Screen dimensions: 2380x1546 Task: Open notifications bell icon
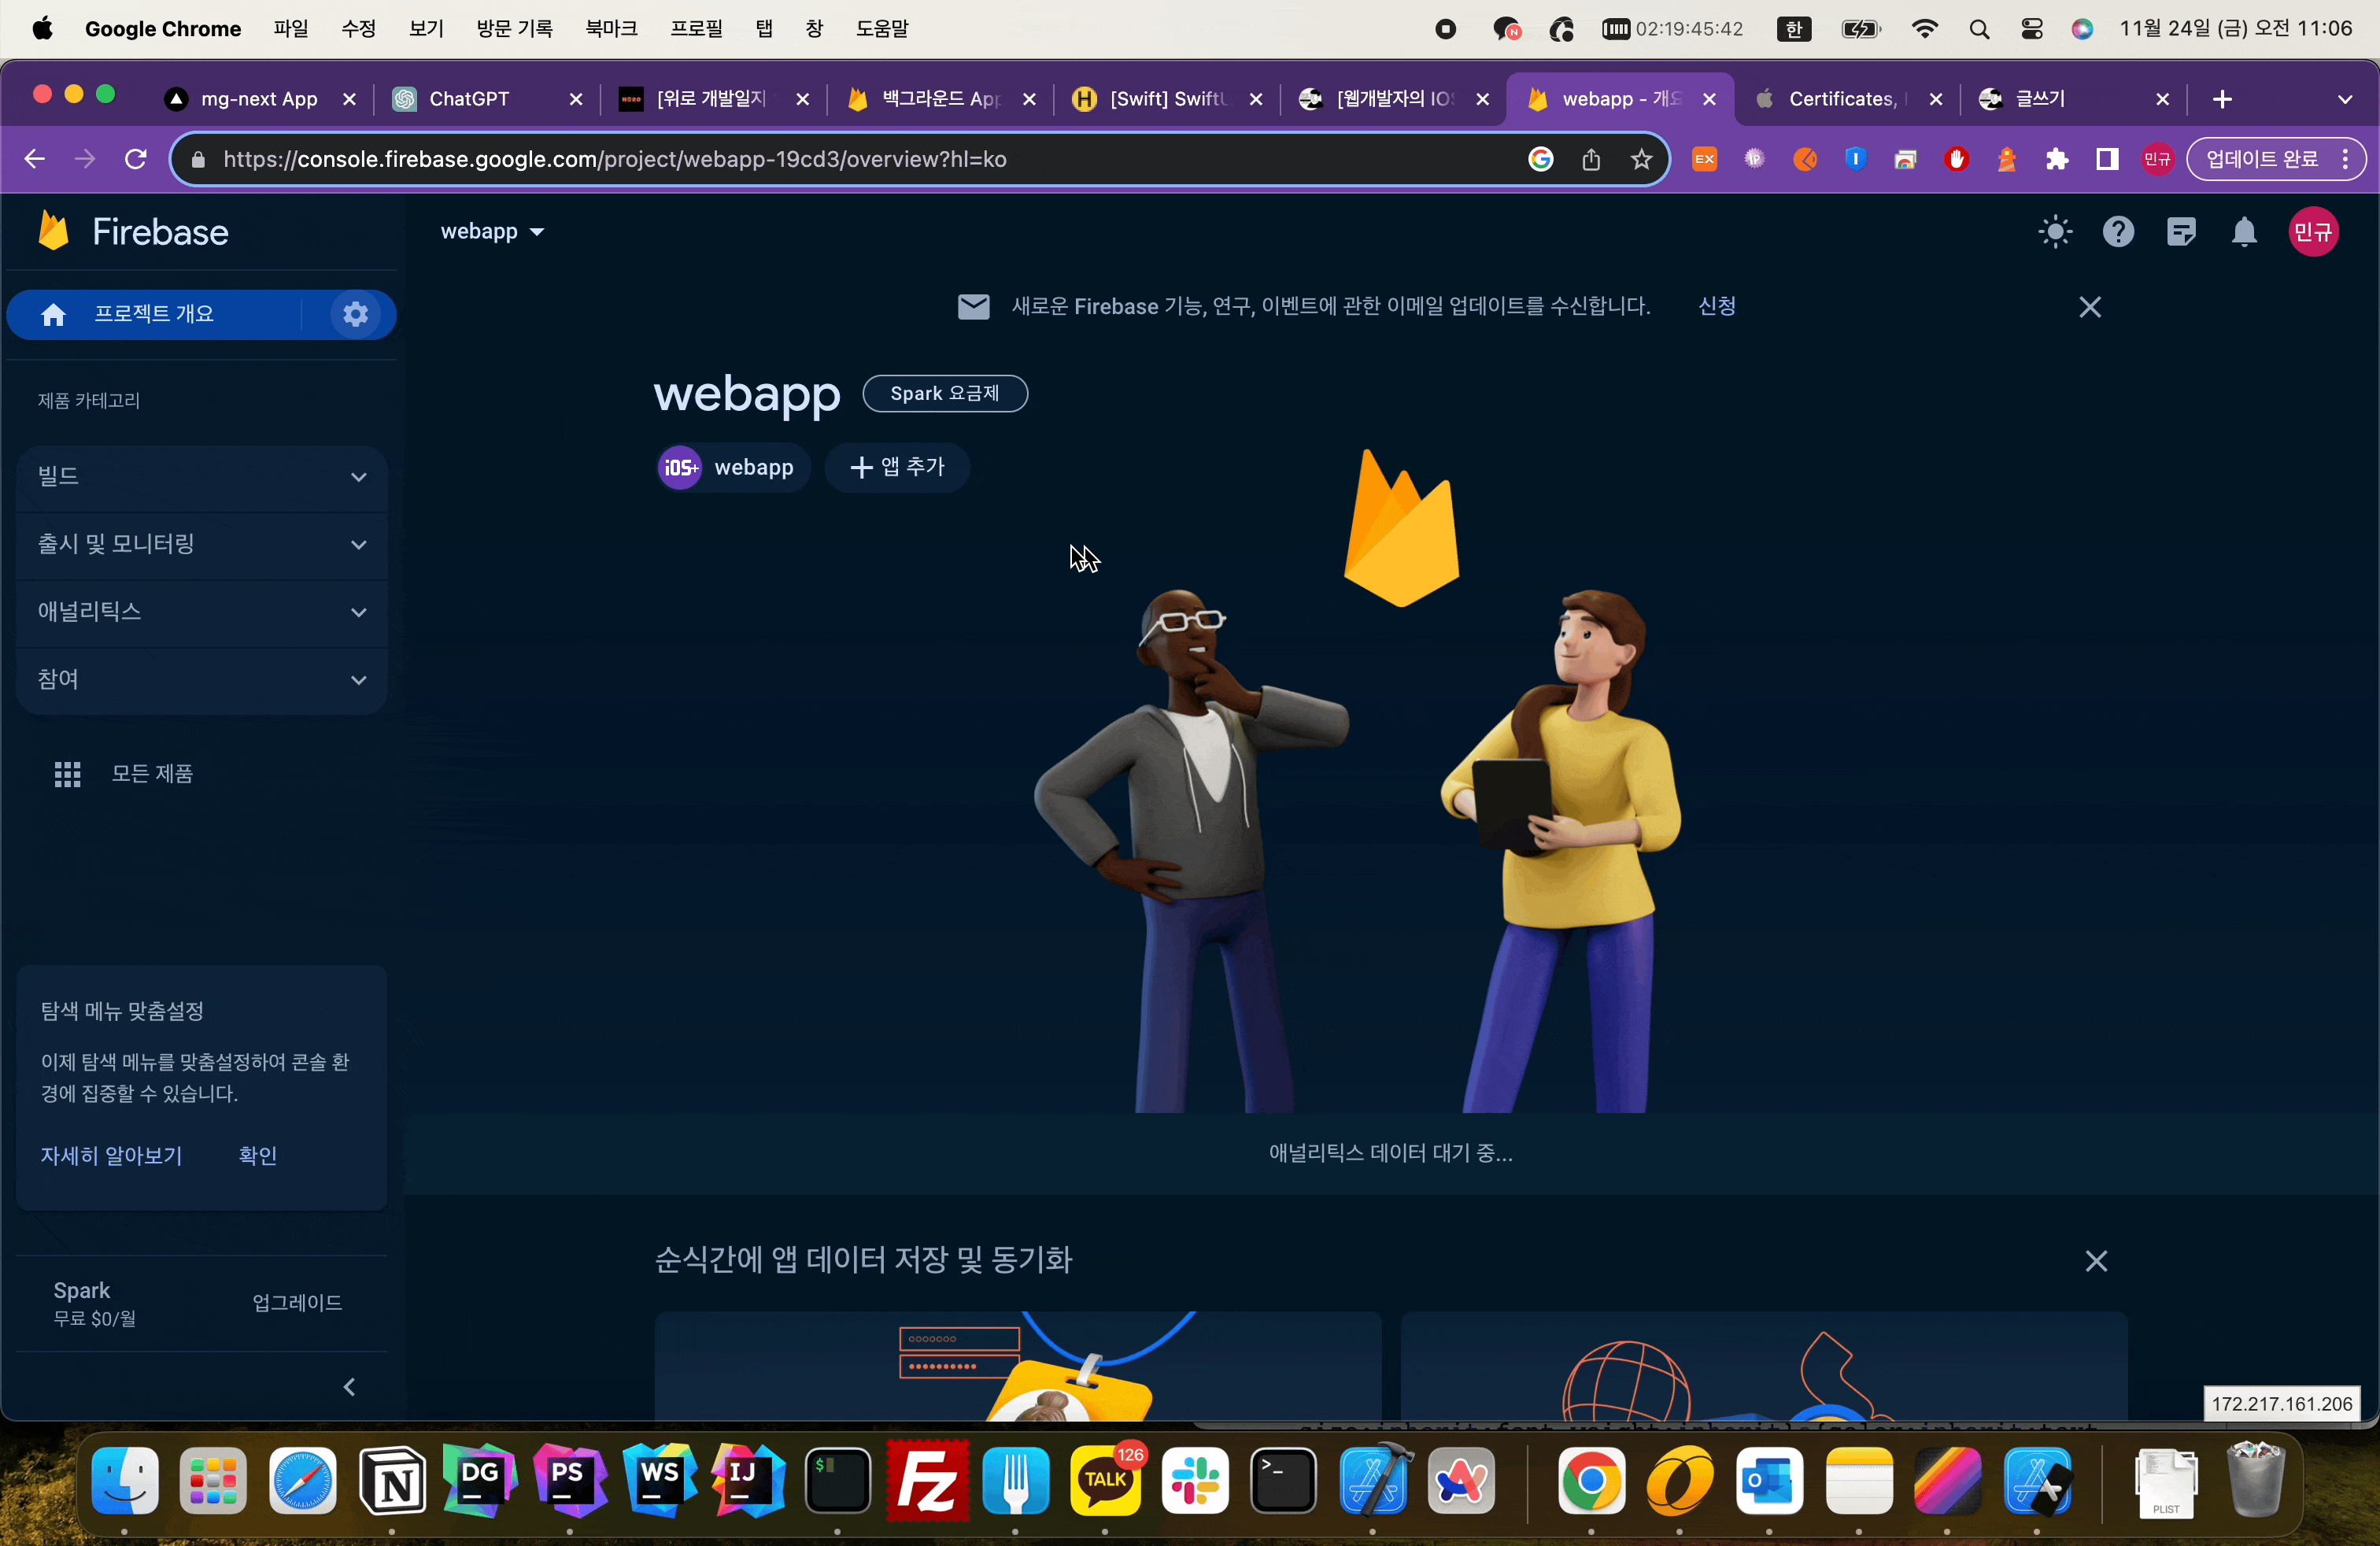tap(2243, 232)
